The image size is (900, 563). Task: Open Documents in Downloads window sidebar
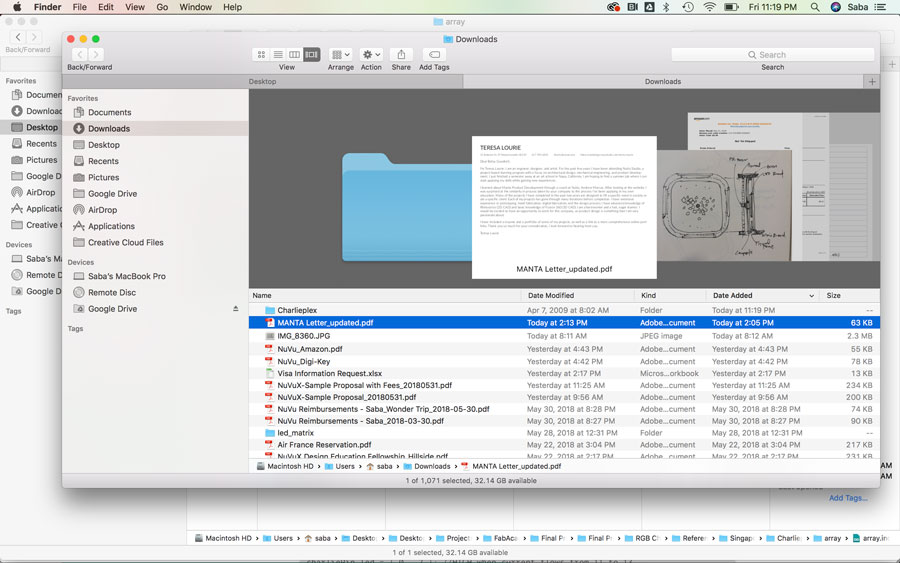coord(155,112)
